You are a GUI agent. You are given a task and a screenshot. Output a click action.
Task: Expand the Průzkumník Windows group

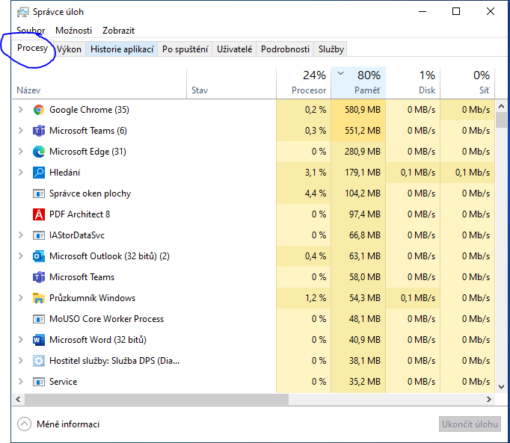[21, 298]
